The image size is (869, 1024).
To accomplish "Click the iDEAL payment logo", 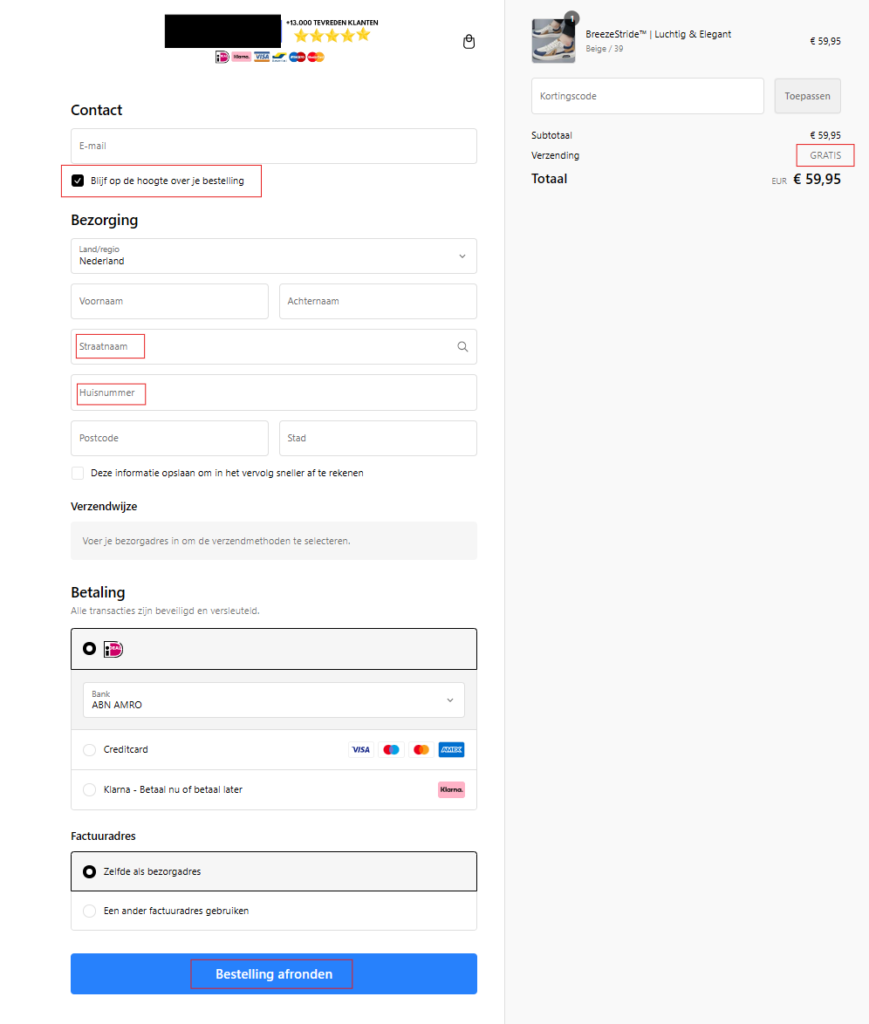I will point(114,649).
